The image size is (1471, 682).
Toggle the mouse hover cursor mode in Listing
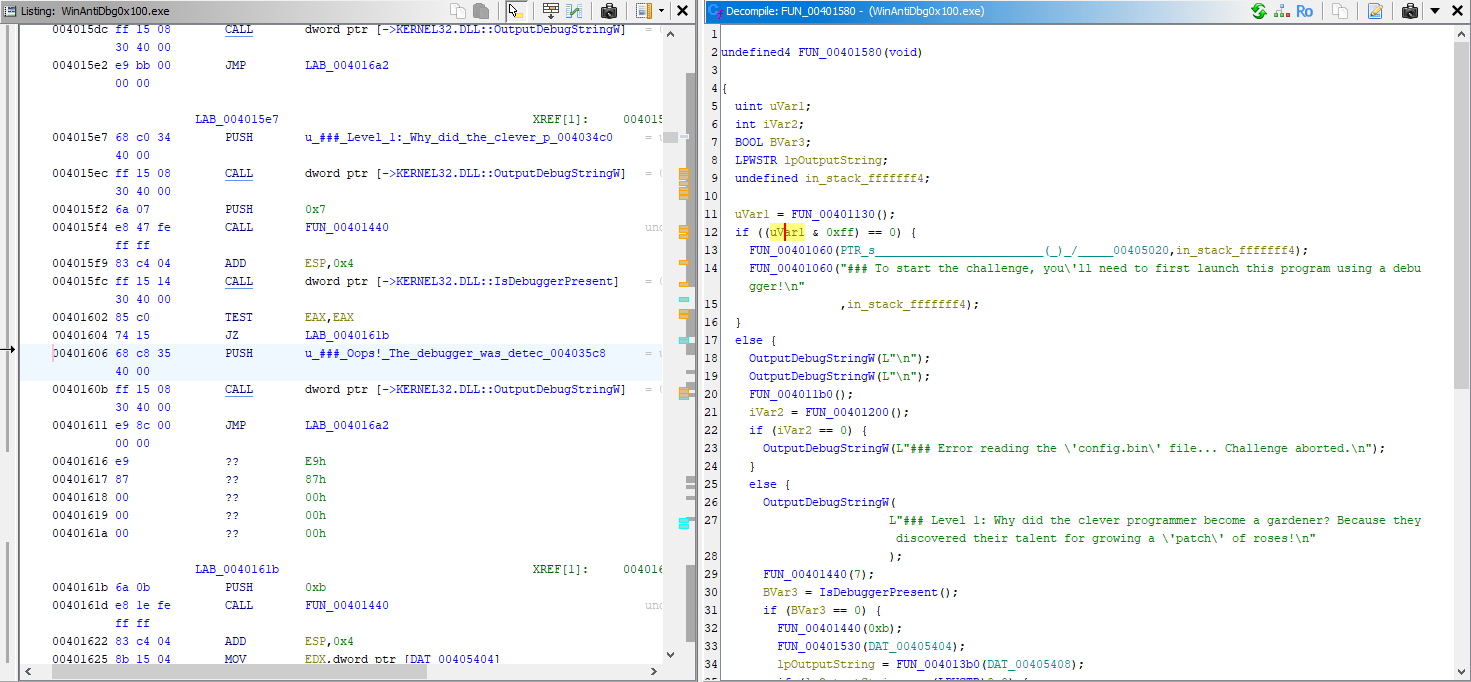click(x=514, y=11)
